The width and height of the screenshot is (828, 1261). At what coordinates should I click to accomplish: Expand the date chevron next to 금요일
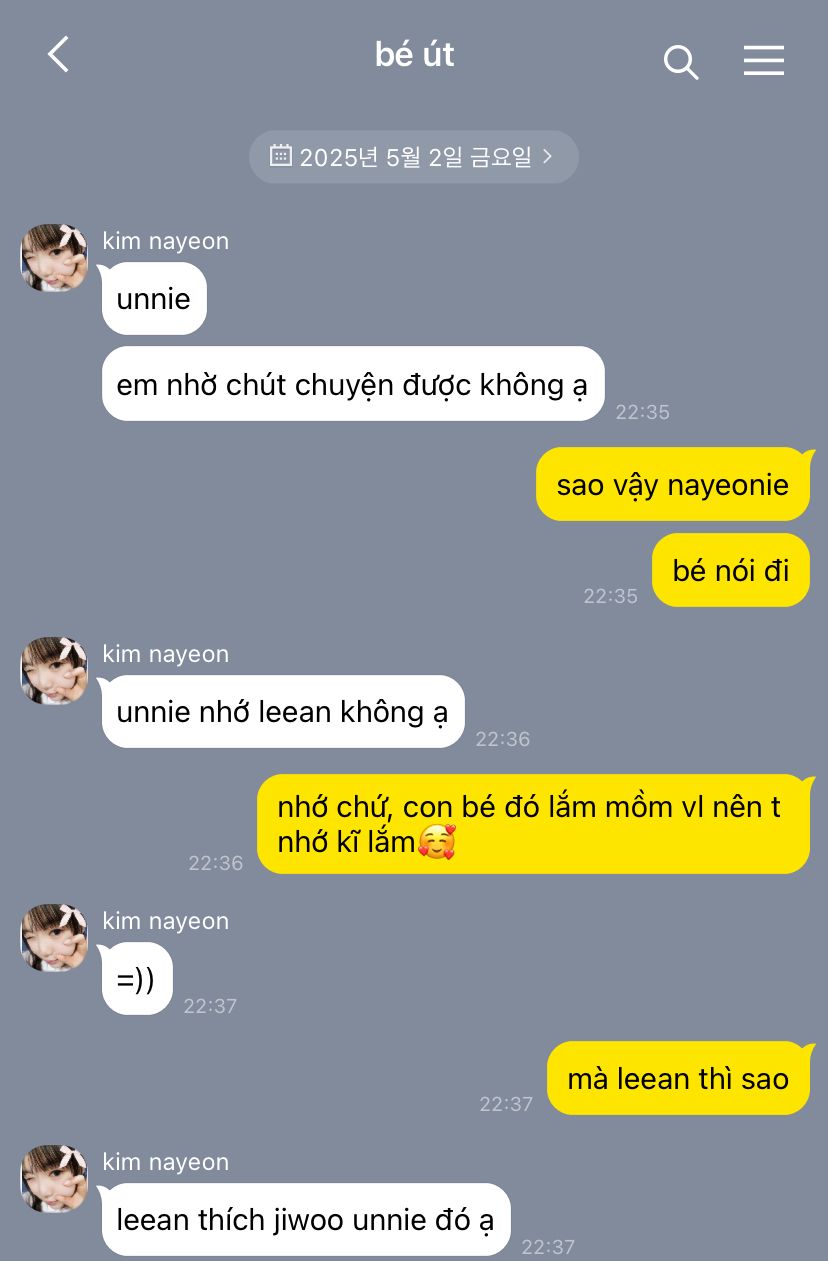(547, 156)
